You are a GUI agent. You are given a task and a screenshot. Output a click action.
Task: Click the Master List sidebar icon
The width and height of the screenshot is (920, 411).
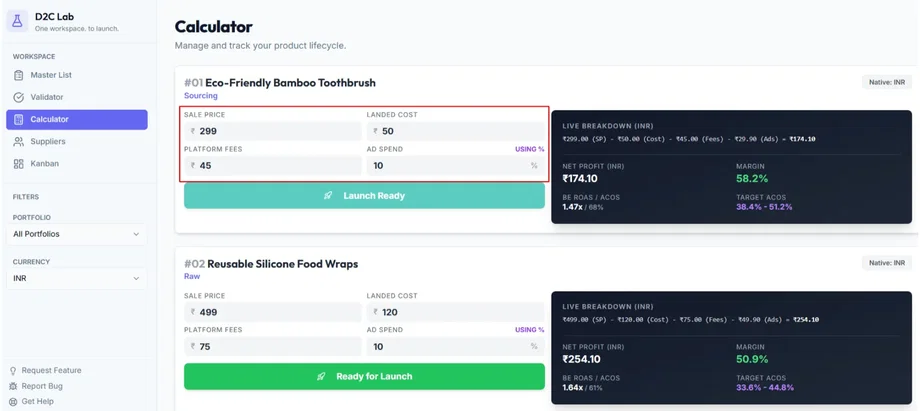(19, 75)
